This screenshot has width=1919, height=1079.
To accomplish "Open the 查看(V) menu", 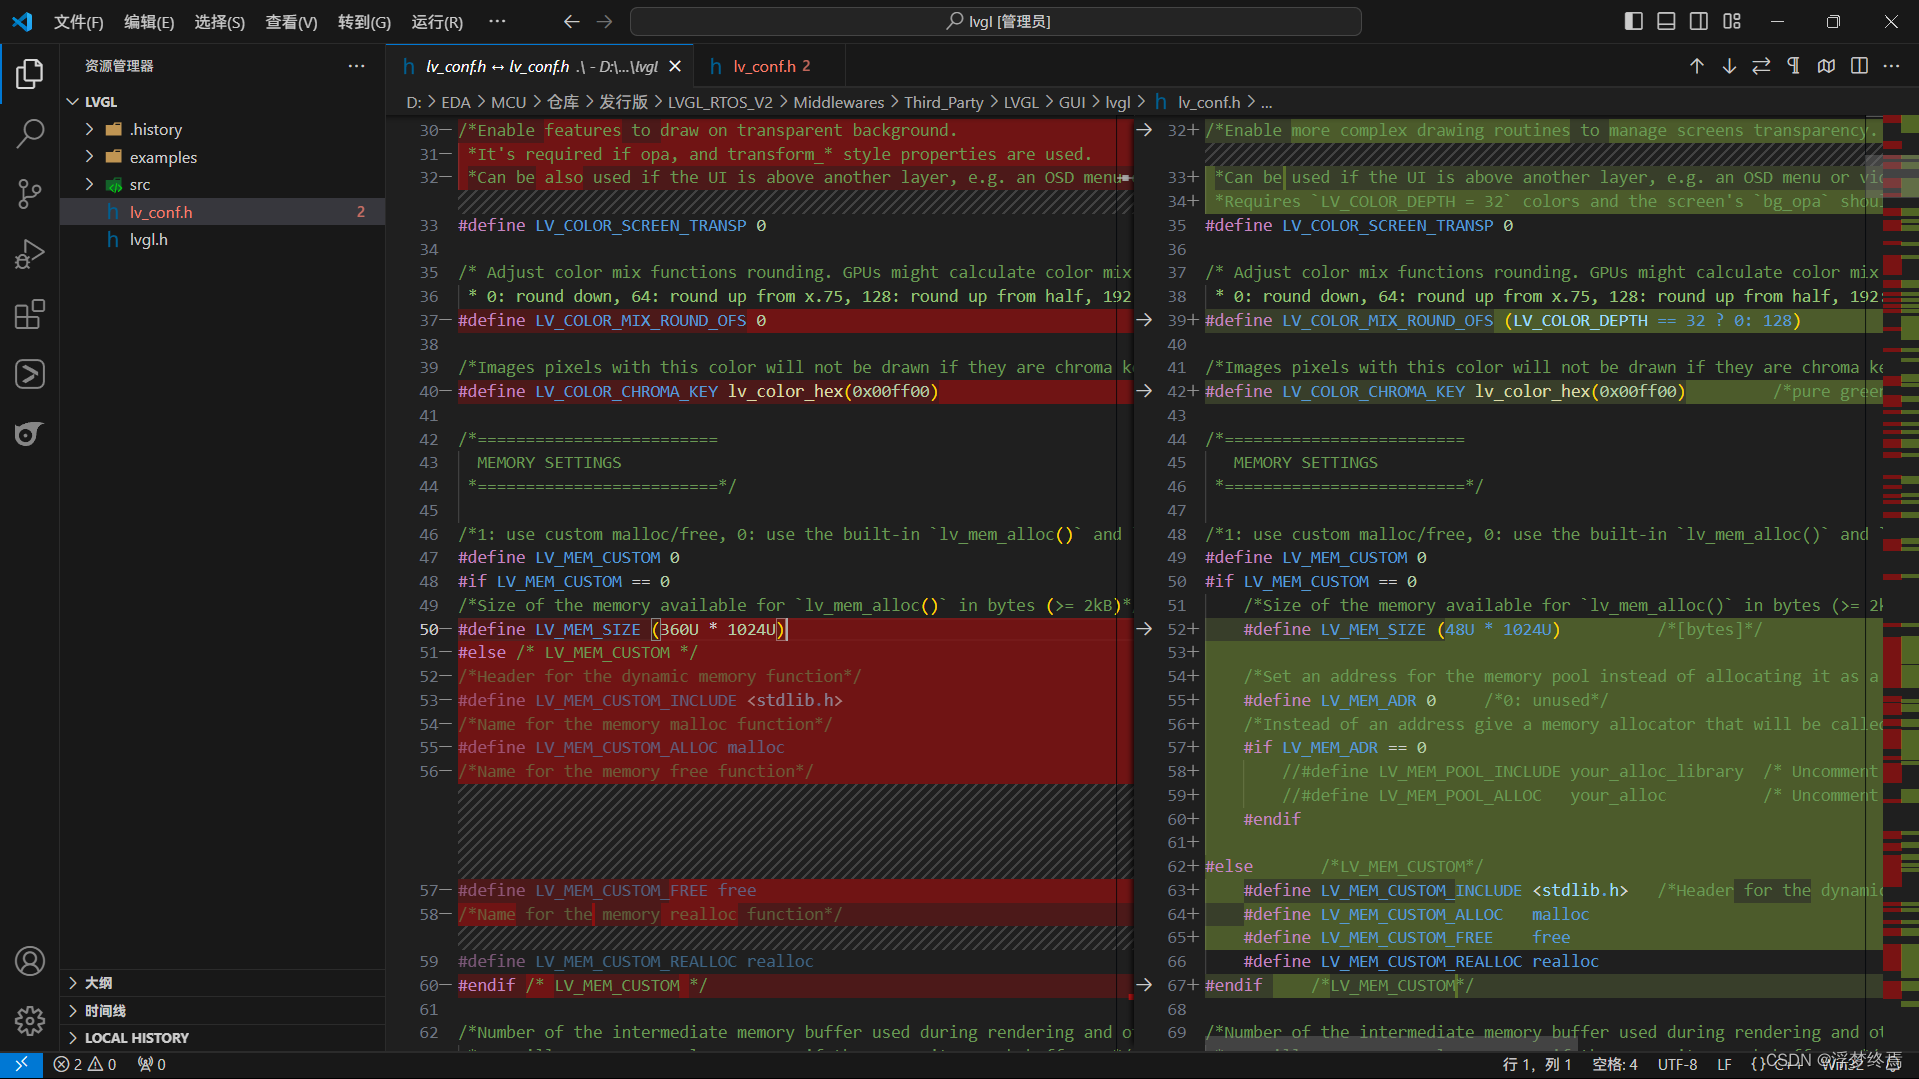I will click(290, 21).
